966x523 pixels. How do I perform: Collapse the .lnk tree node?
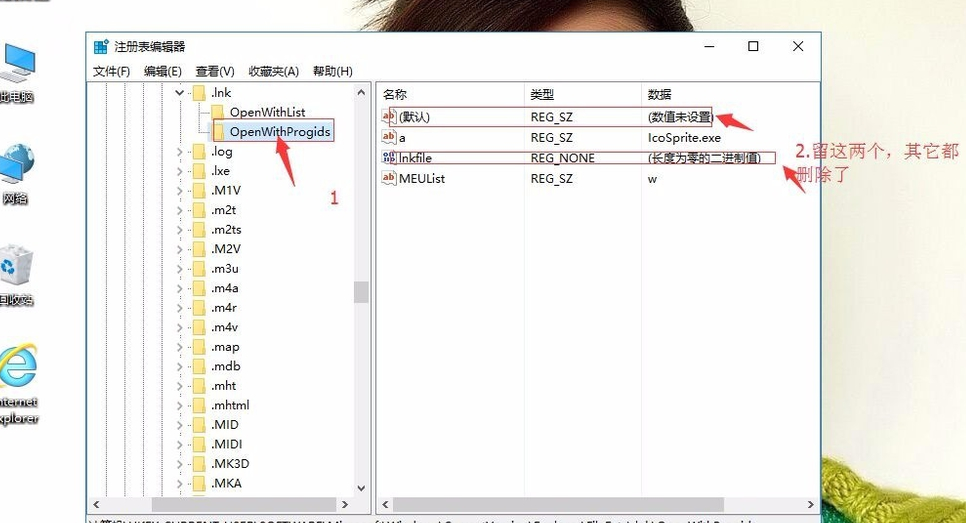(x=179, y=92)
